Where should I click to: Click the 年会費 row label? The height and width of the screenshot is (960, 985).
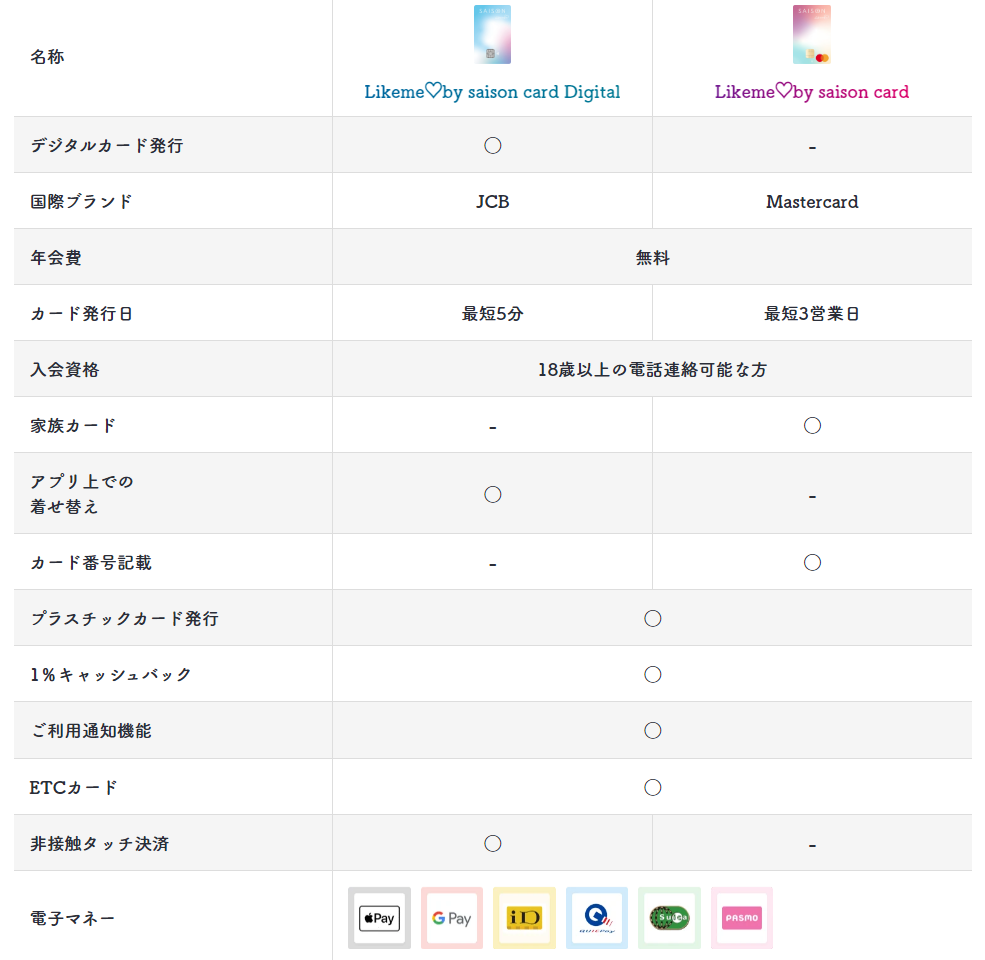[x=56, y=258]
